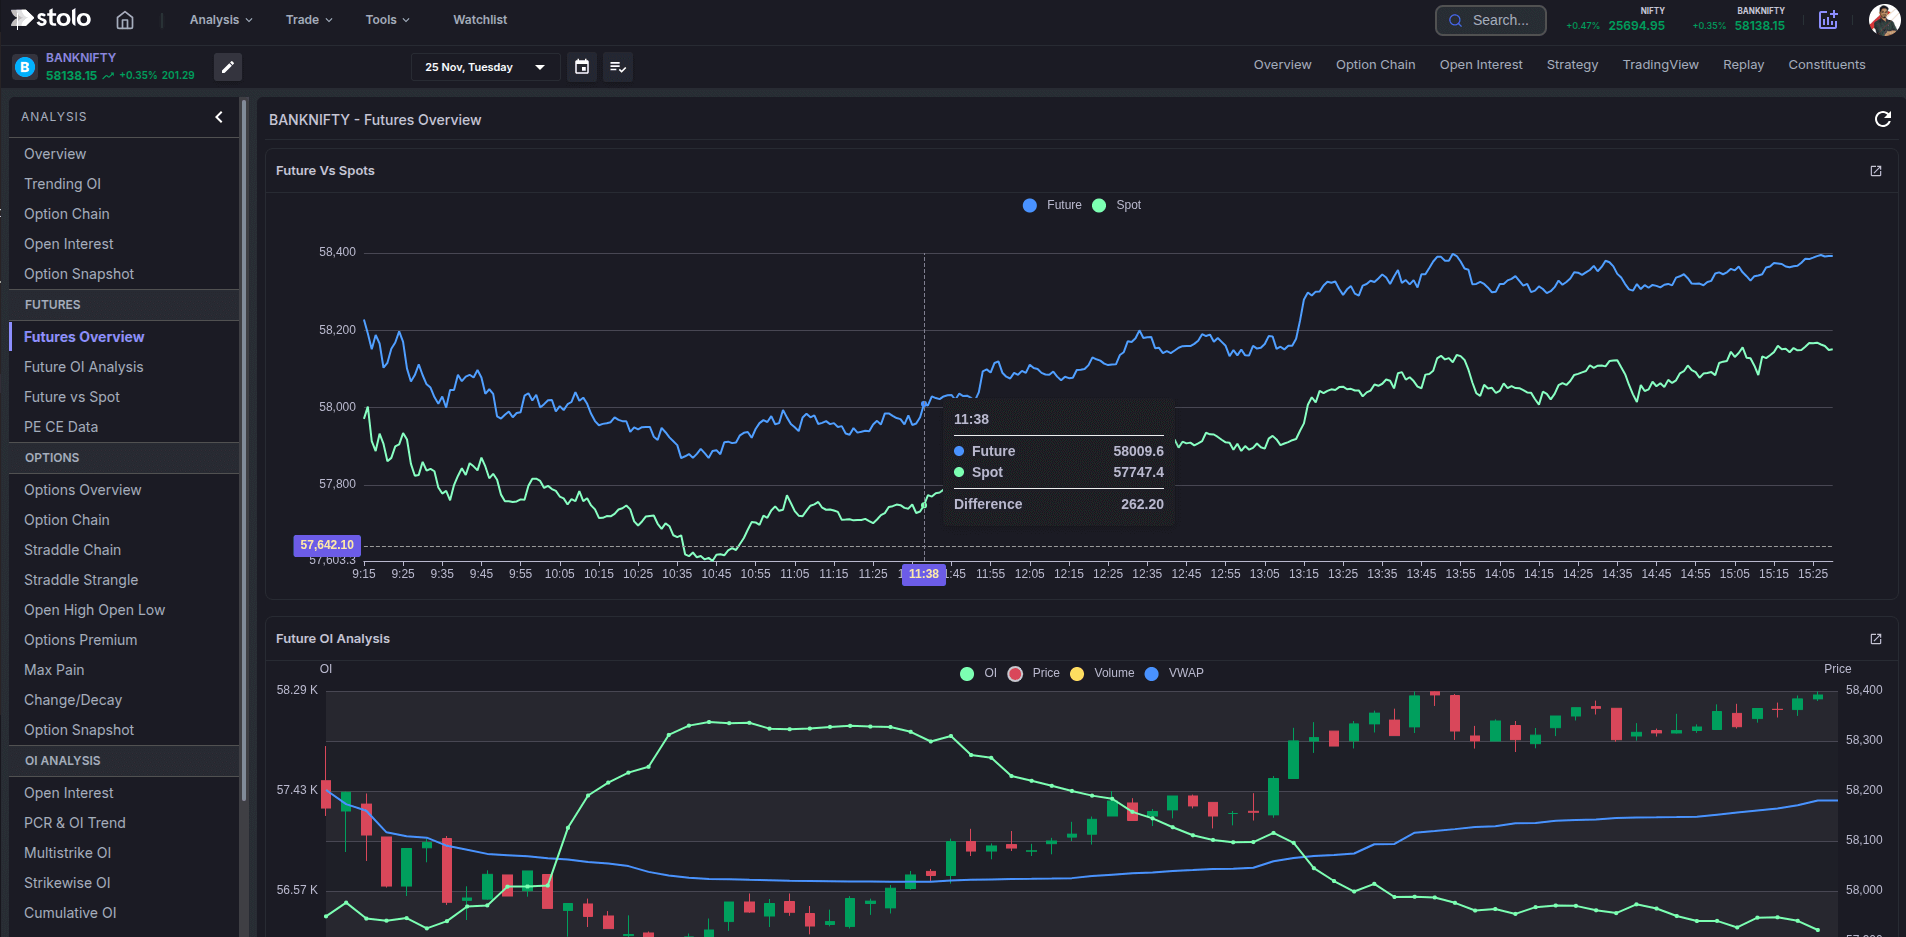Expand the Future OI Analysis chart fullscreen
This screenshot has height=937, width=1906.
coord(1875,639)
